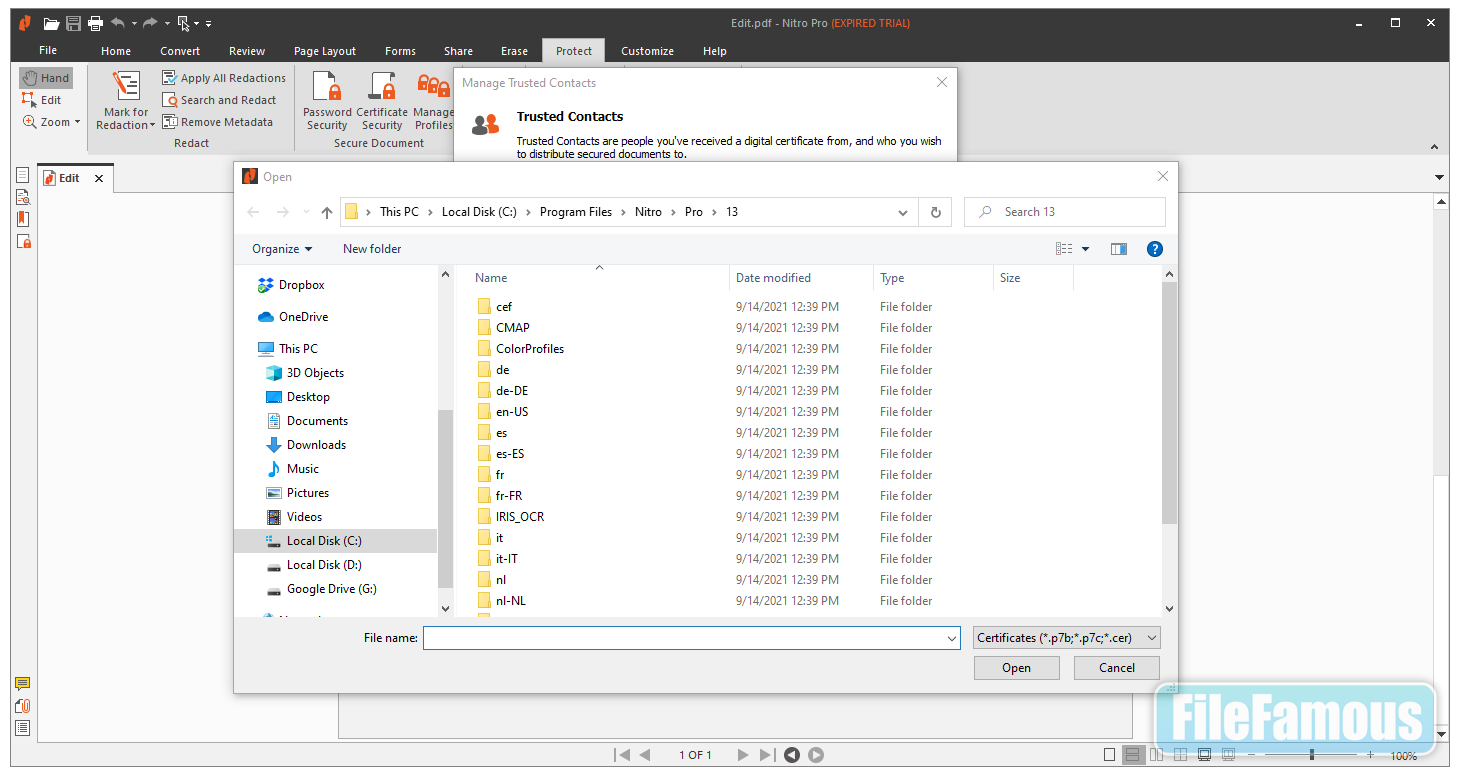This screenshot has height=775, width=1458.
Task: Toggle the preview pane button in Open dialog
Action: coord(1119,249)
